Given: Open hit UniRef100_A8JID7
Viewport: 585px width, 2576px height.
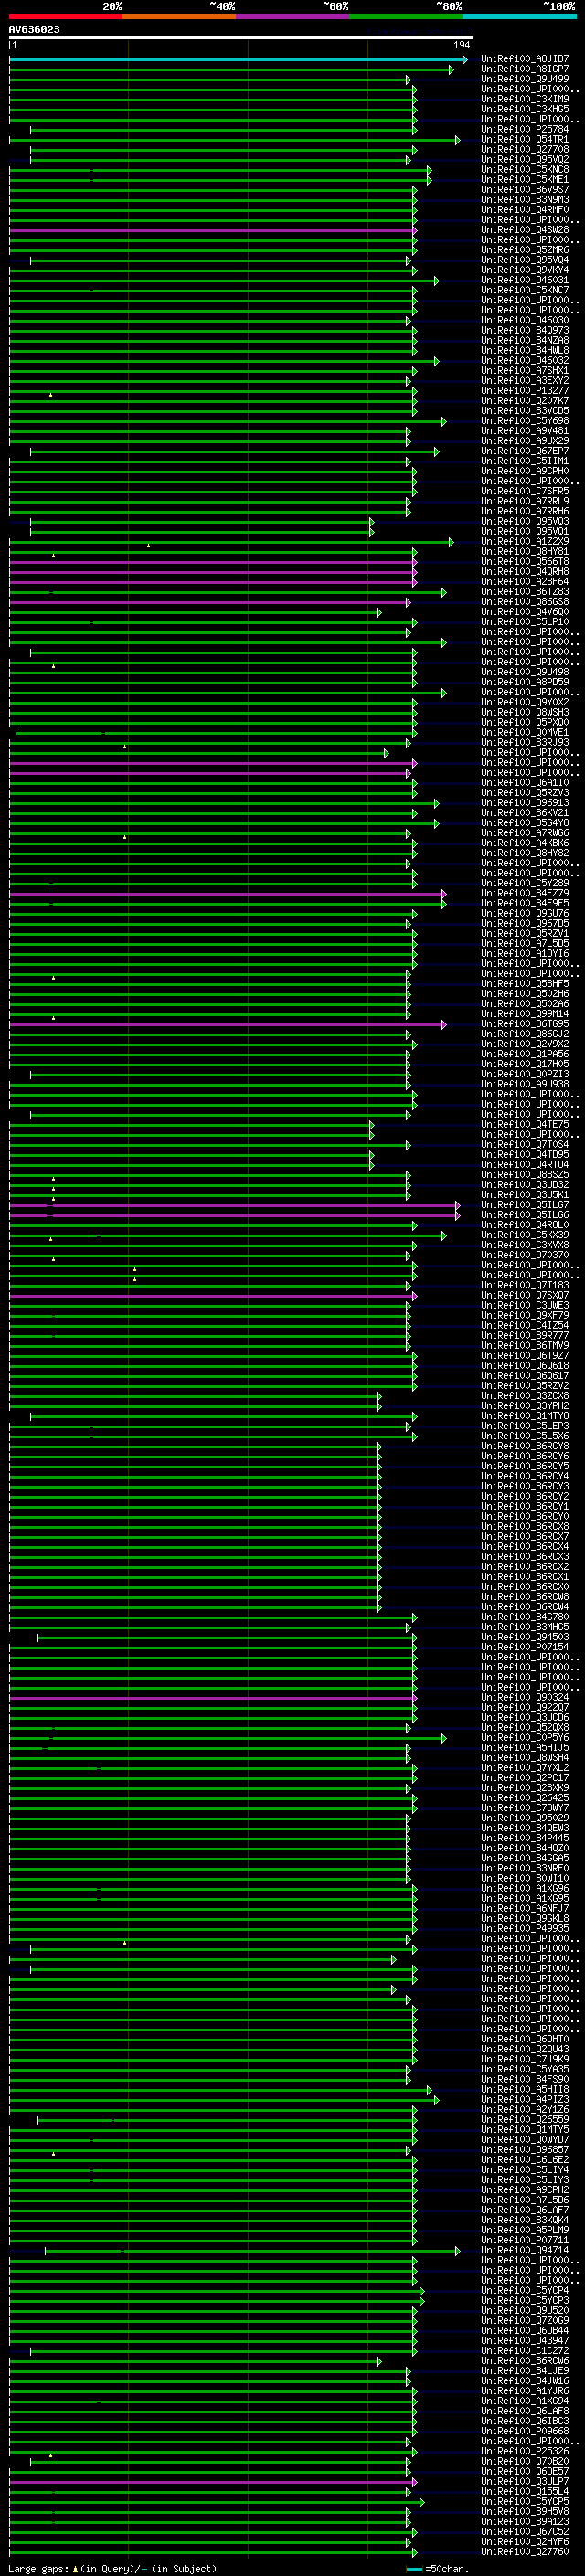Looking at the screenshot, I should (525, 59).
